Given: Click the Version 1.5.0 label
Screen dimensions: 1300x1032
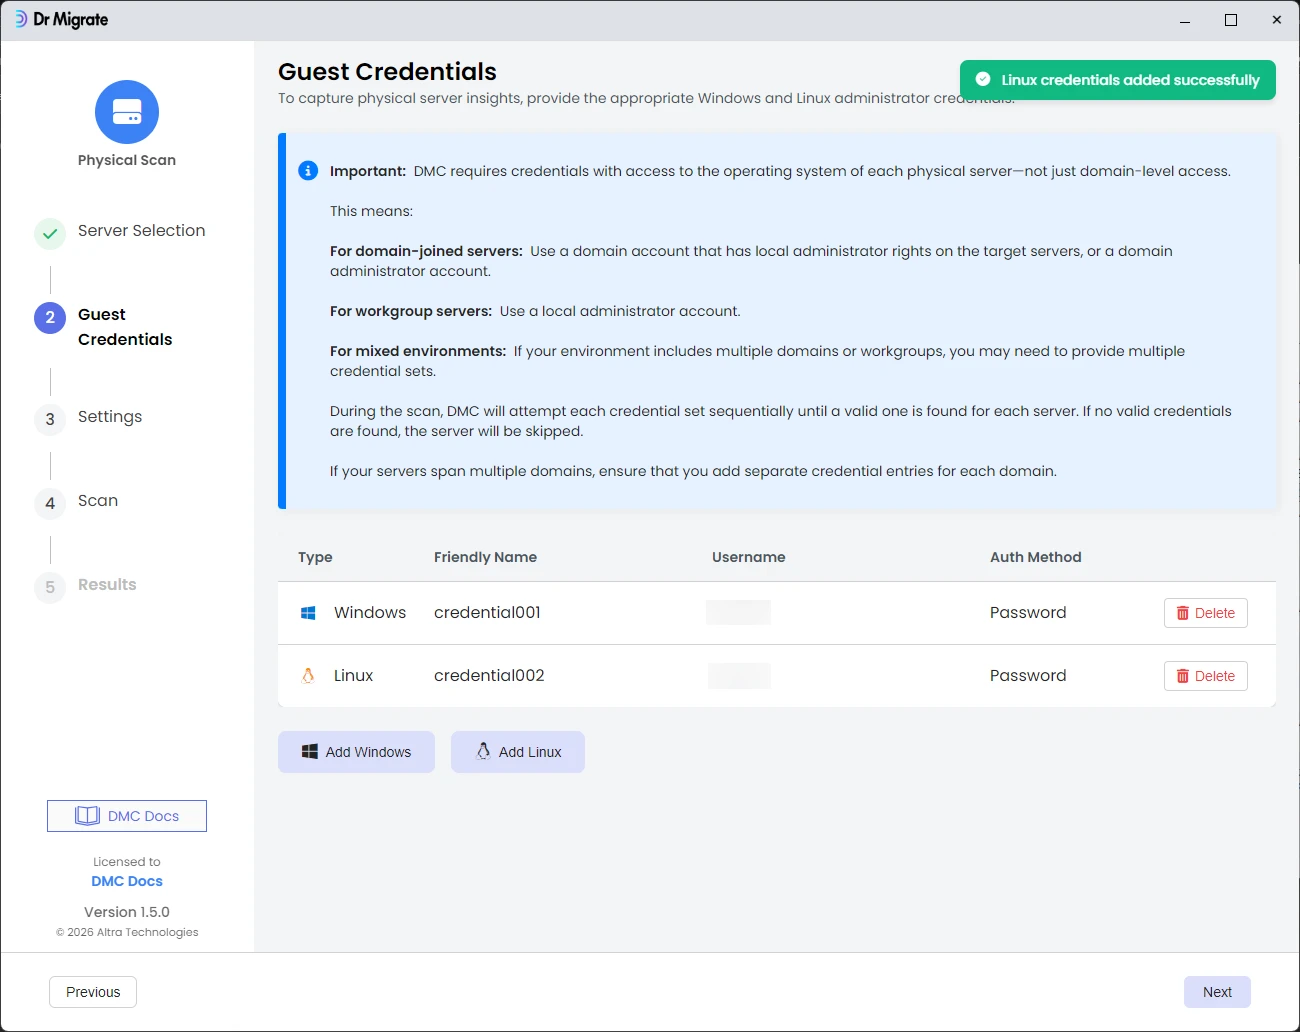Looking at the screenshot, I should coord(127,912).
